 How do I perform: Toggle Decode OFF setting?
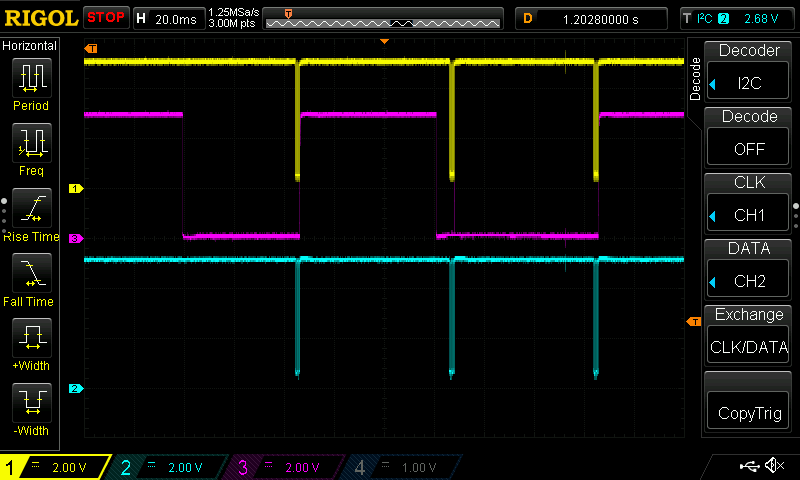point(748,137)
